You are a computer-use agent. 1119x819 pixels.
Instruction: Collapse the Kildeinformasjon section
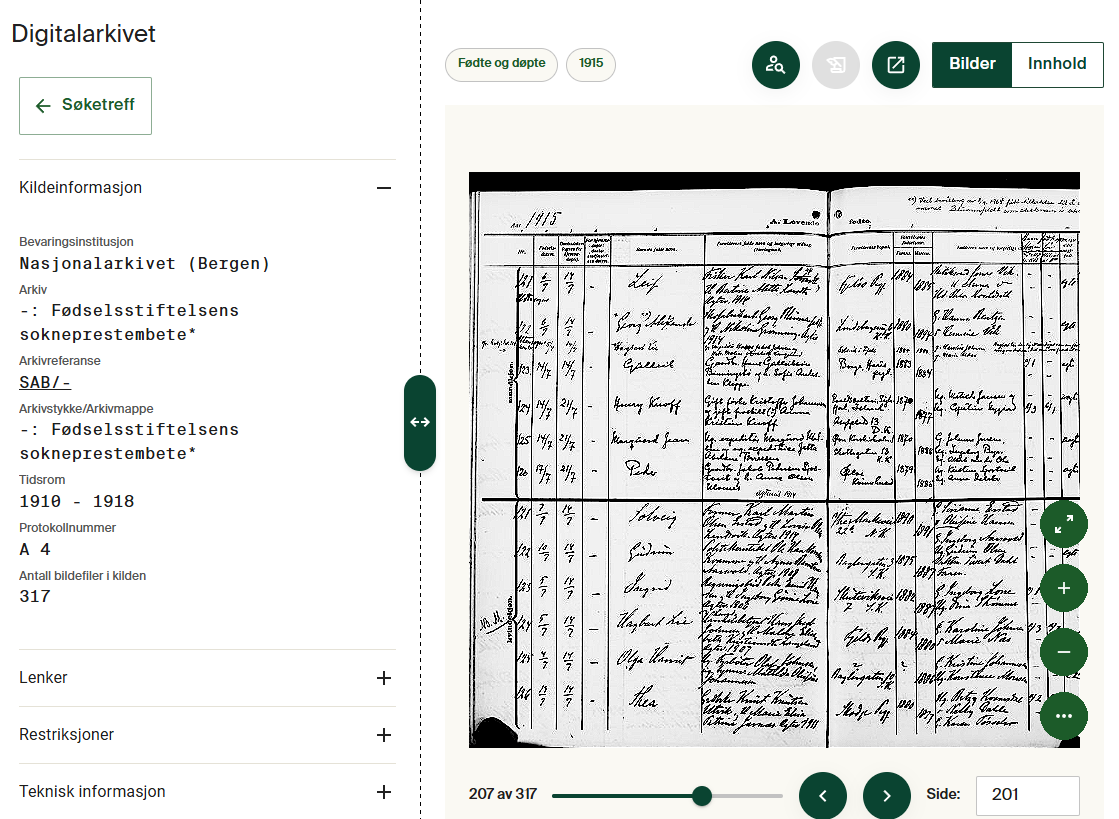(383, 188)
